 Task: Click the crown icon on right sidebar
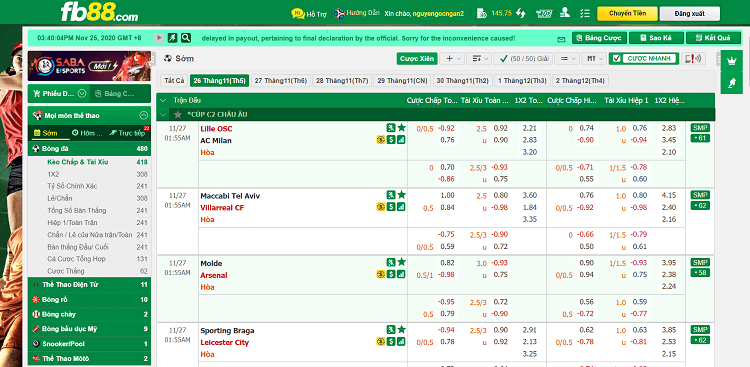(731, 61)
